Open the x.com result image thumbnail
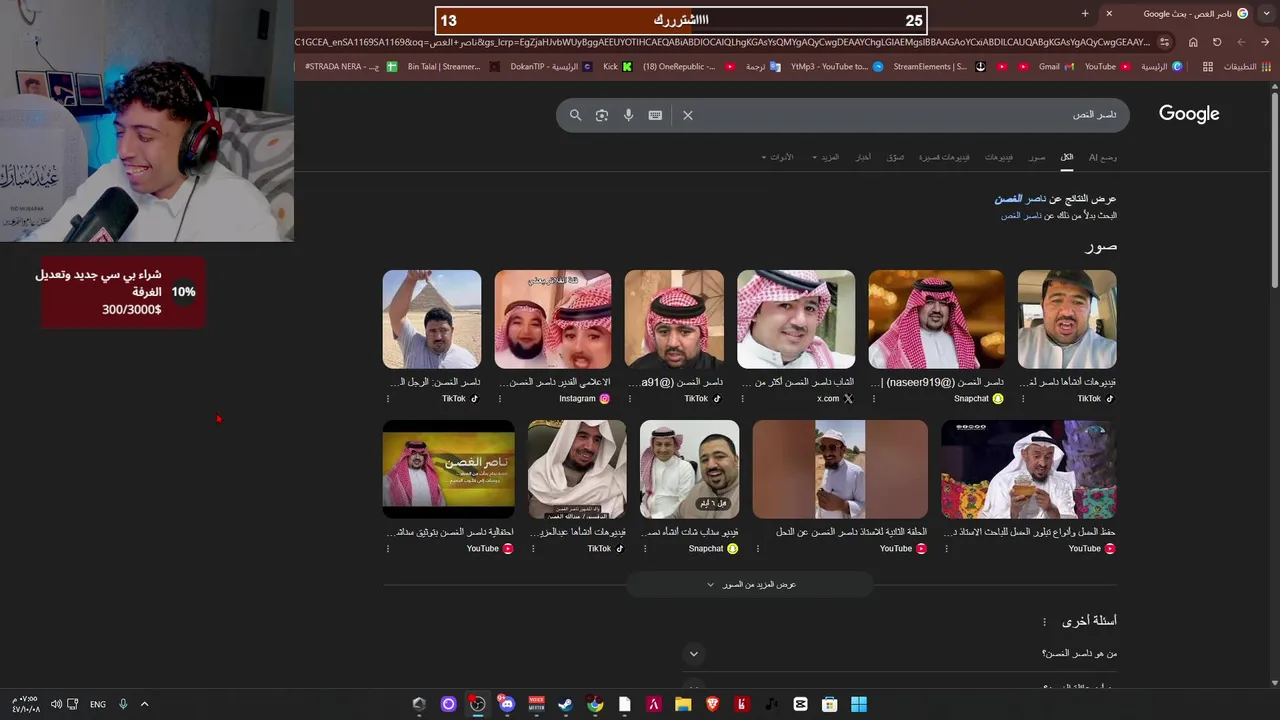Image resolution: width=1280 pixels, height=720 pixels. 796,319
